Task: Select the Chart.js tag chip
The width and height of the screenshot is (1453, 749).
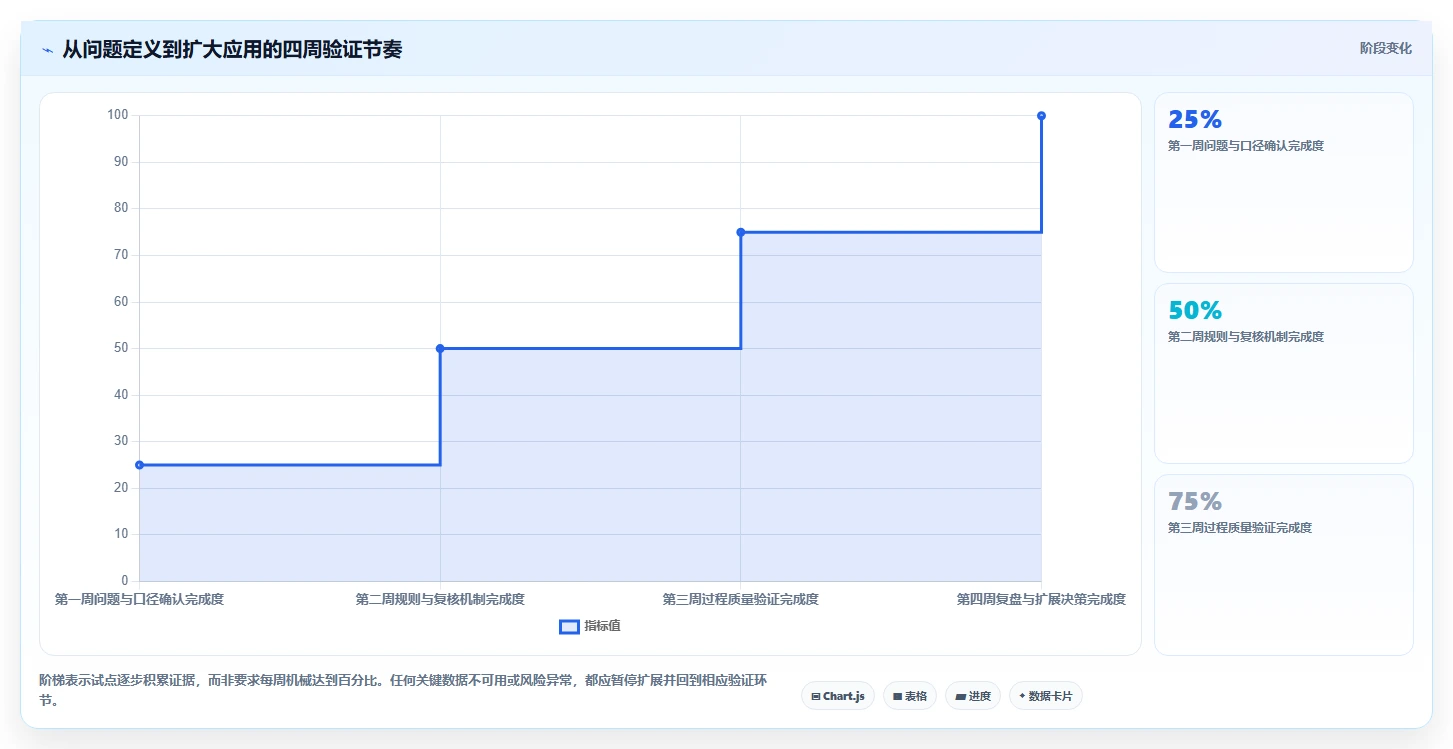Action: pyautogui.click(x=838, y=696)
